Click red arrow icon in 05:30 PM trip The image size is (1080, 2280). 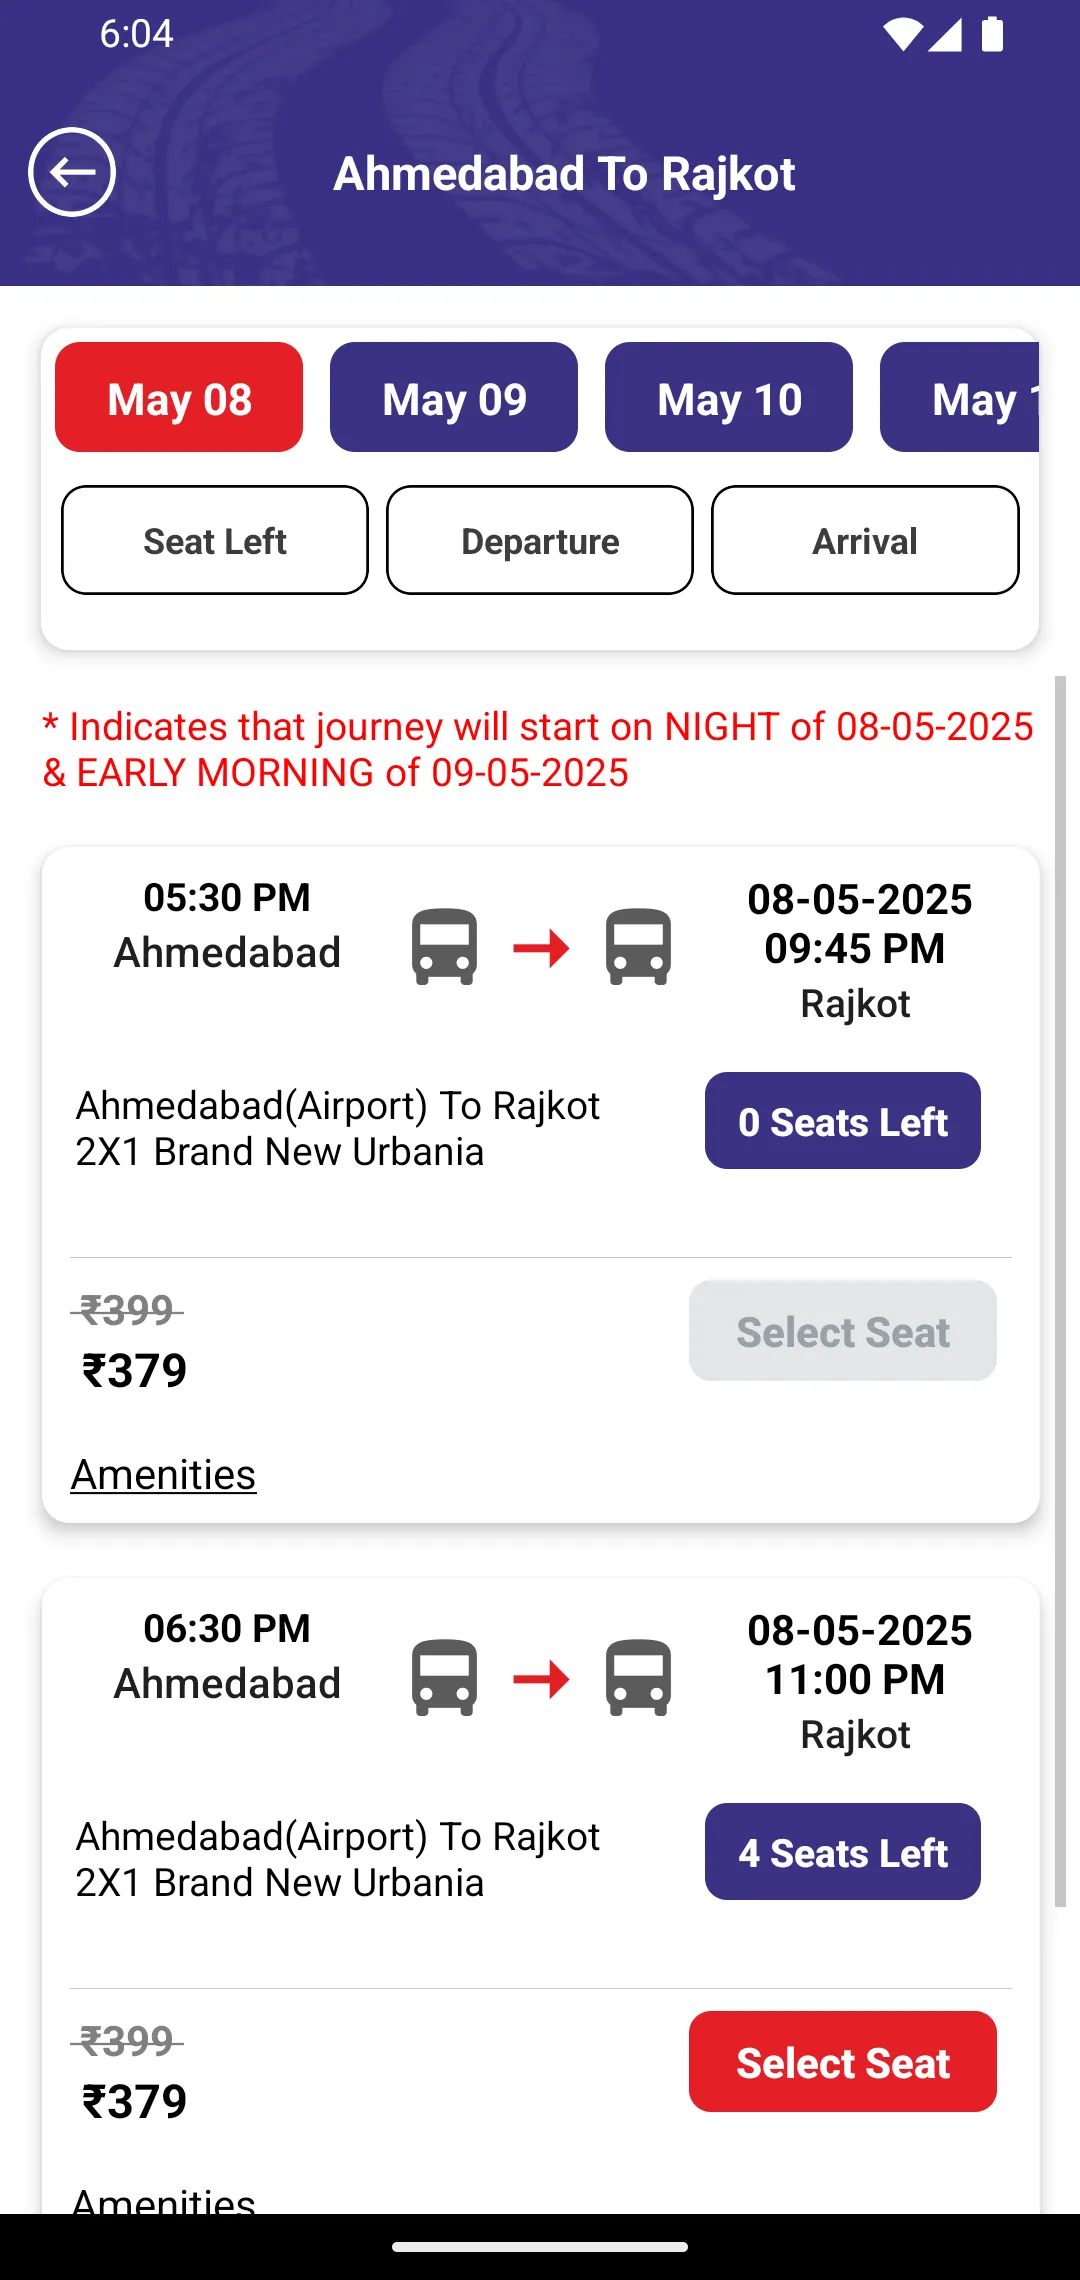[541, 947]
